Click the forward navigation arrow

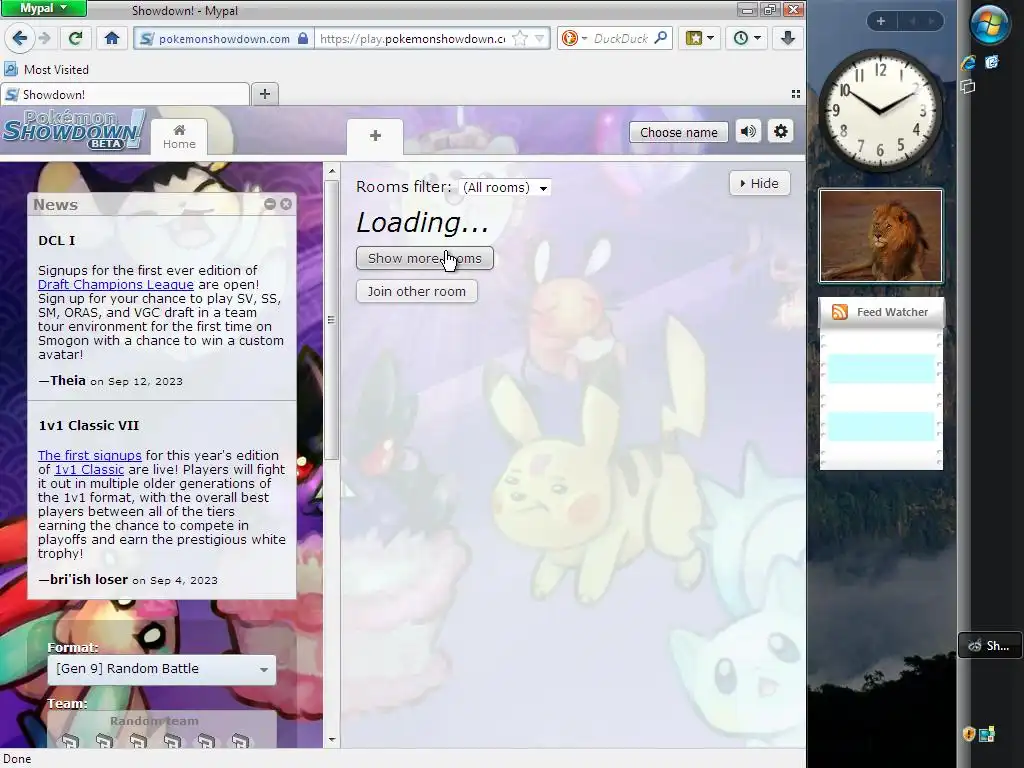45,38
